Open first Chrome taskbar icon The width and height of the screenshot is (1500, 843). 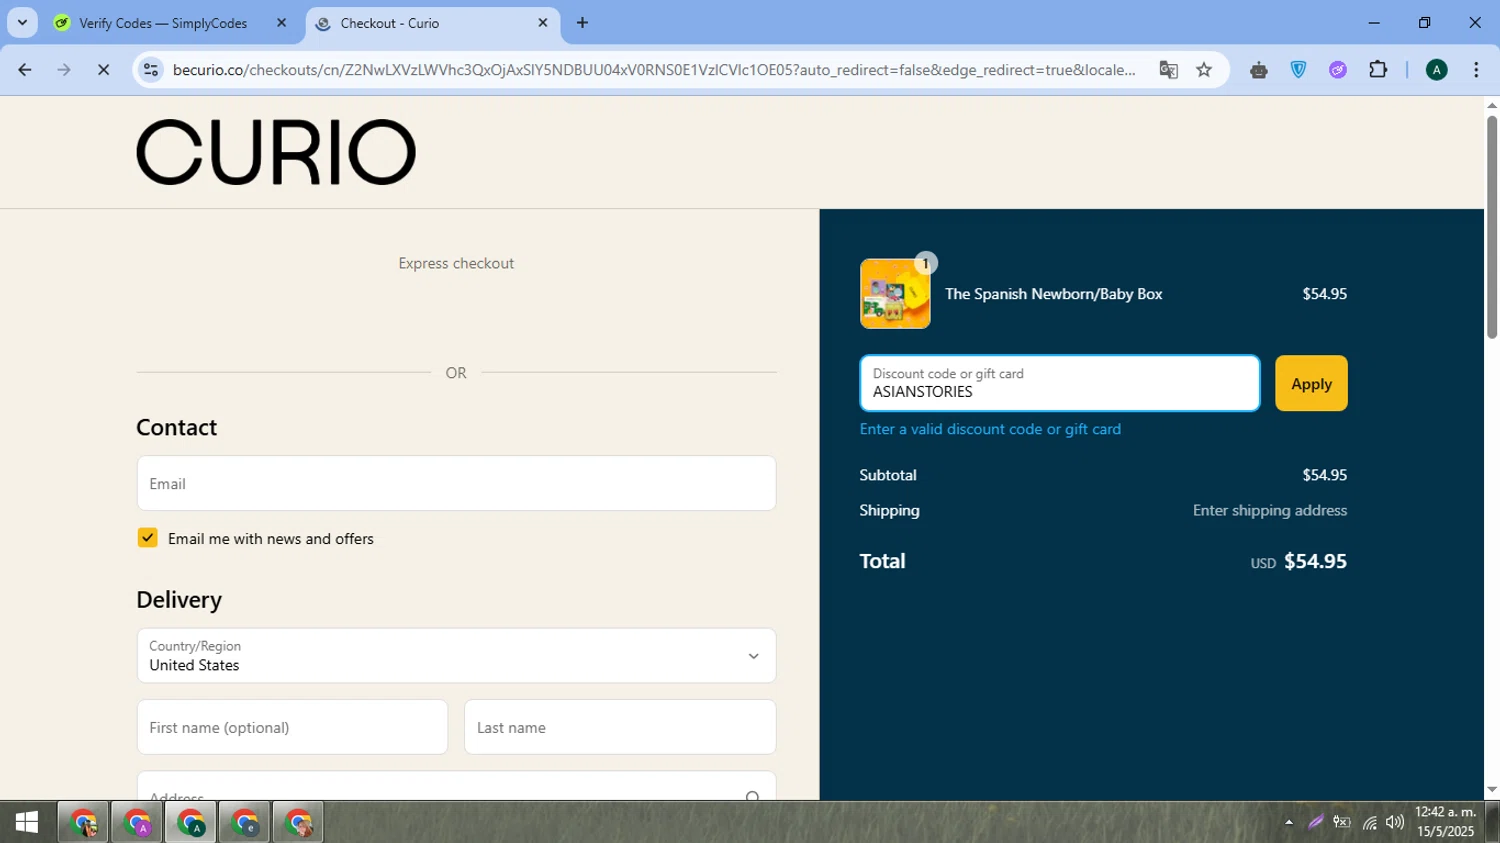[x=84, y=823]
